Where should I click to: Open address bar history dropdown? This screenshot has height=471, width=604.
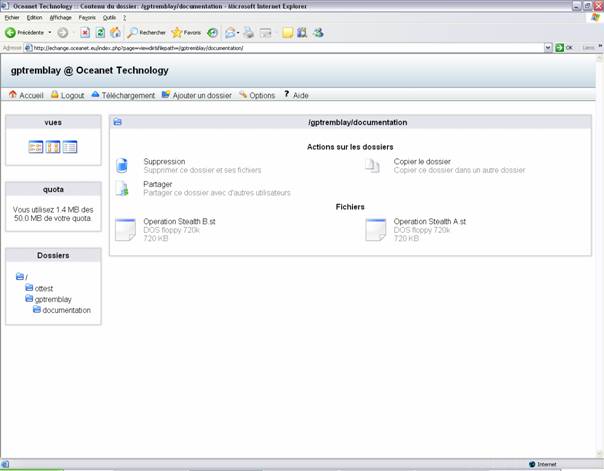coord(548,48)
